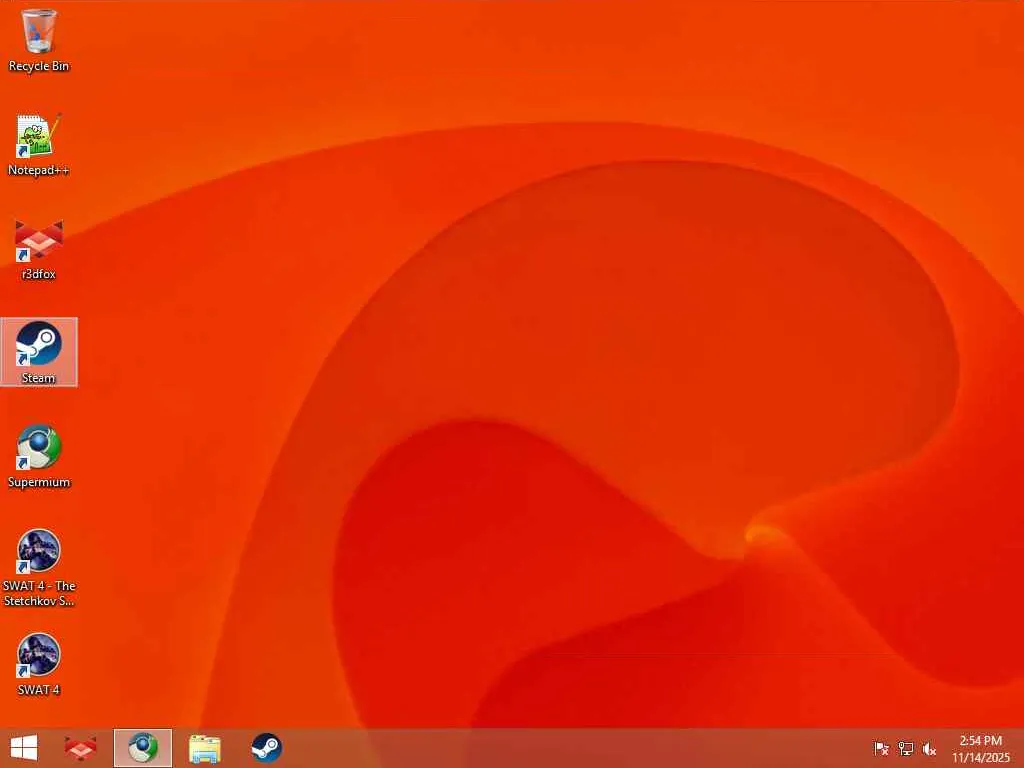Open the Windows Start button
The image size is (1024, 768).
(24, 748)
